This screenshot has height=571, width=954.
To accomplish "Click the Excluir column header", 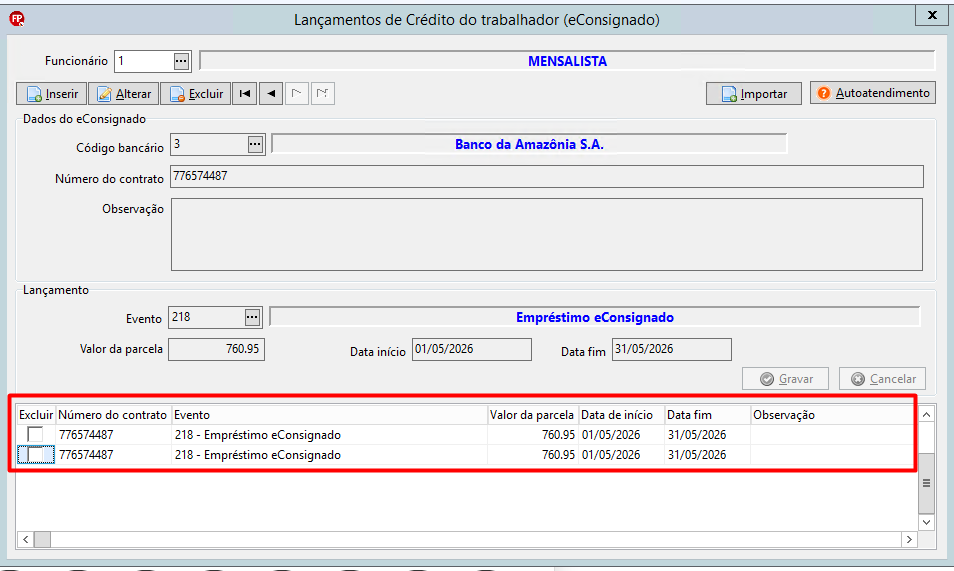I will point(36,415).
